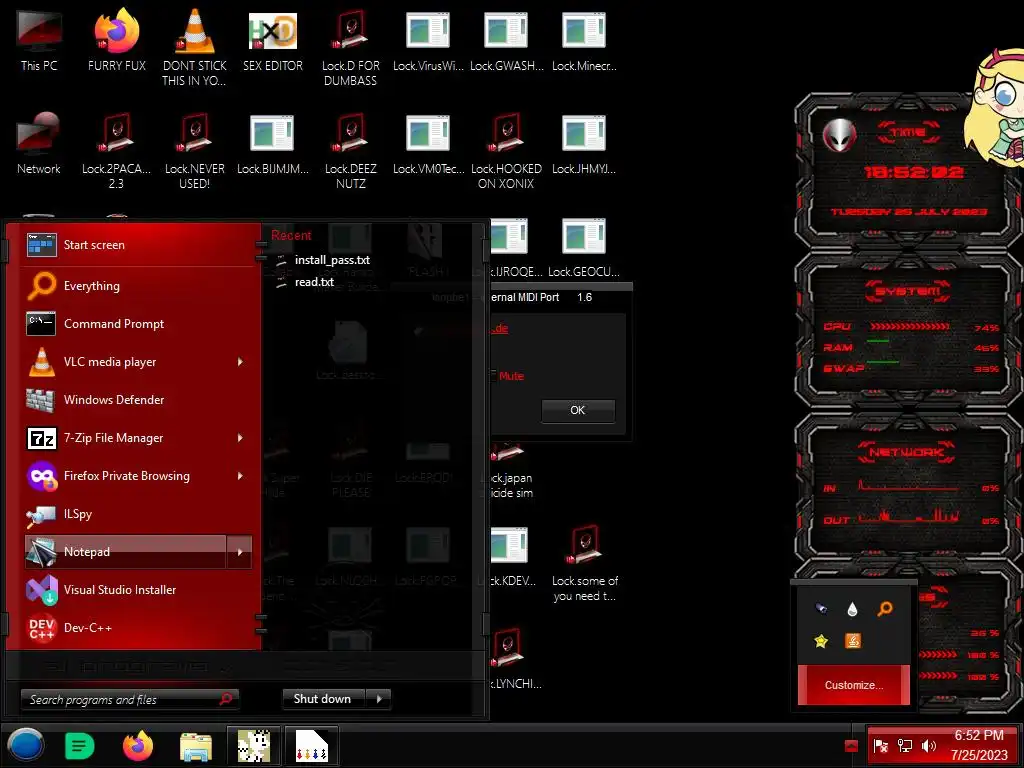The height and width of the screenshot is (768, 1024).
Task: Select the Lock.Minecr... desktop icon
Action: pos(584,40)
